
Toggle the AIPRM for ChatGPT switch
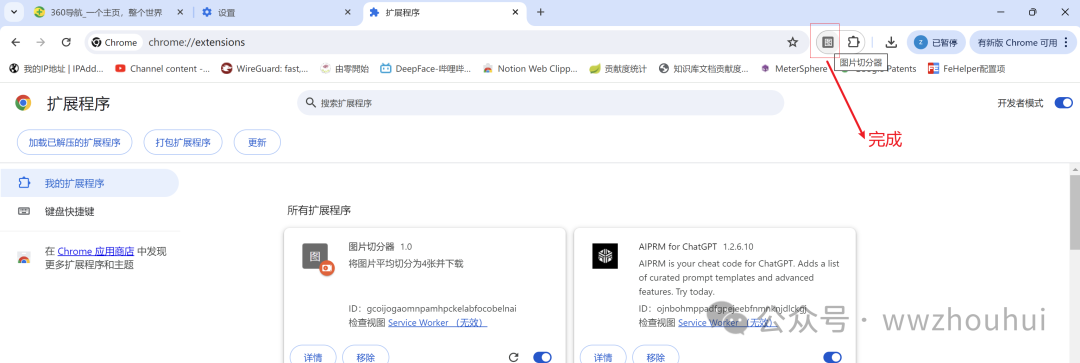[x=832, y=357]
